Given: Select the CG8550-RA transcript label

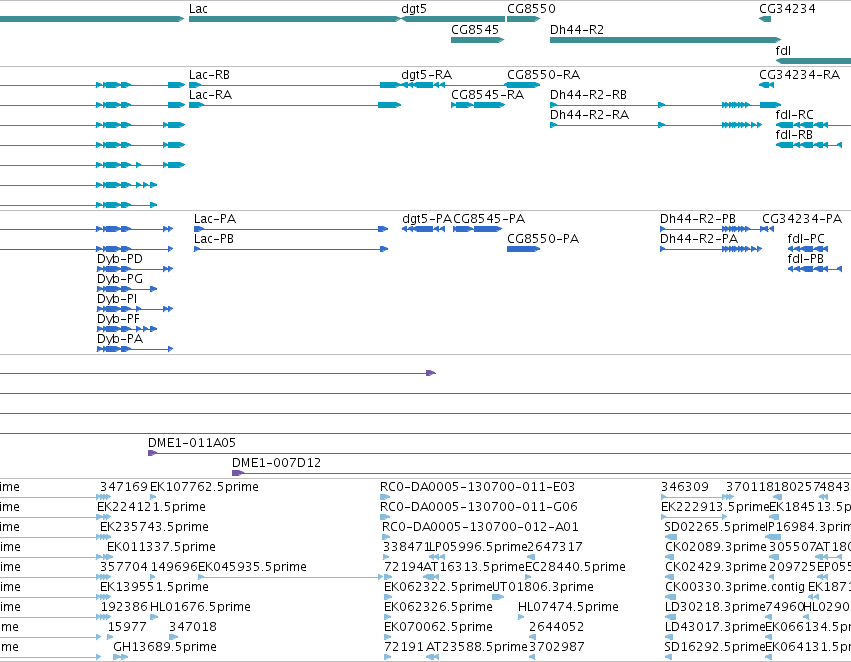Looking at the screenshot, I should click(x=543, y=75).
